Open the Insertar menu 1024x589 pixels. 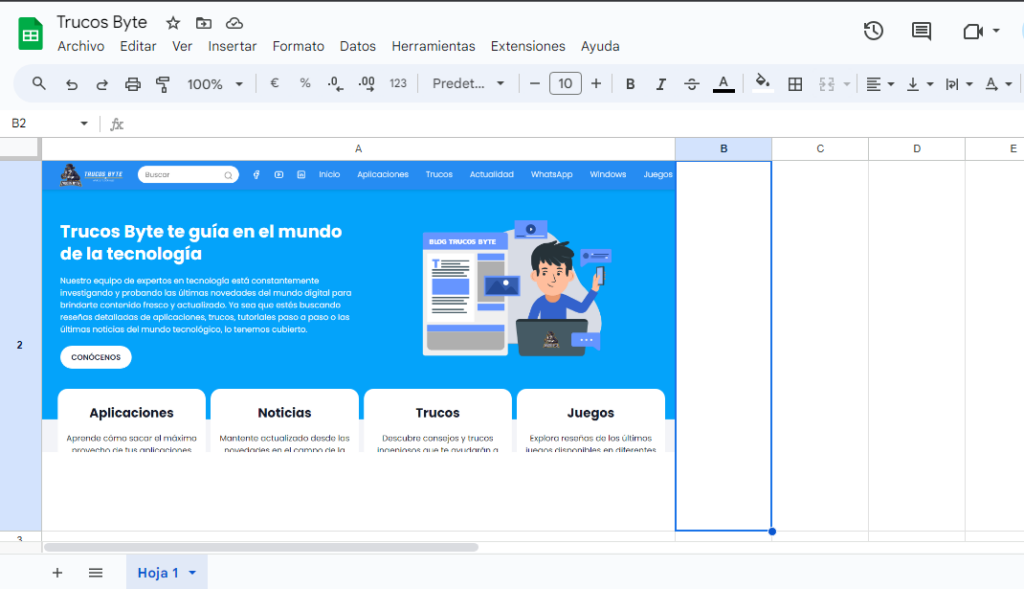[x=232, y=46]
